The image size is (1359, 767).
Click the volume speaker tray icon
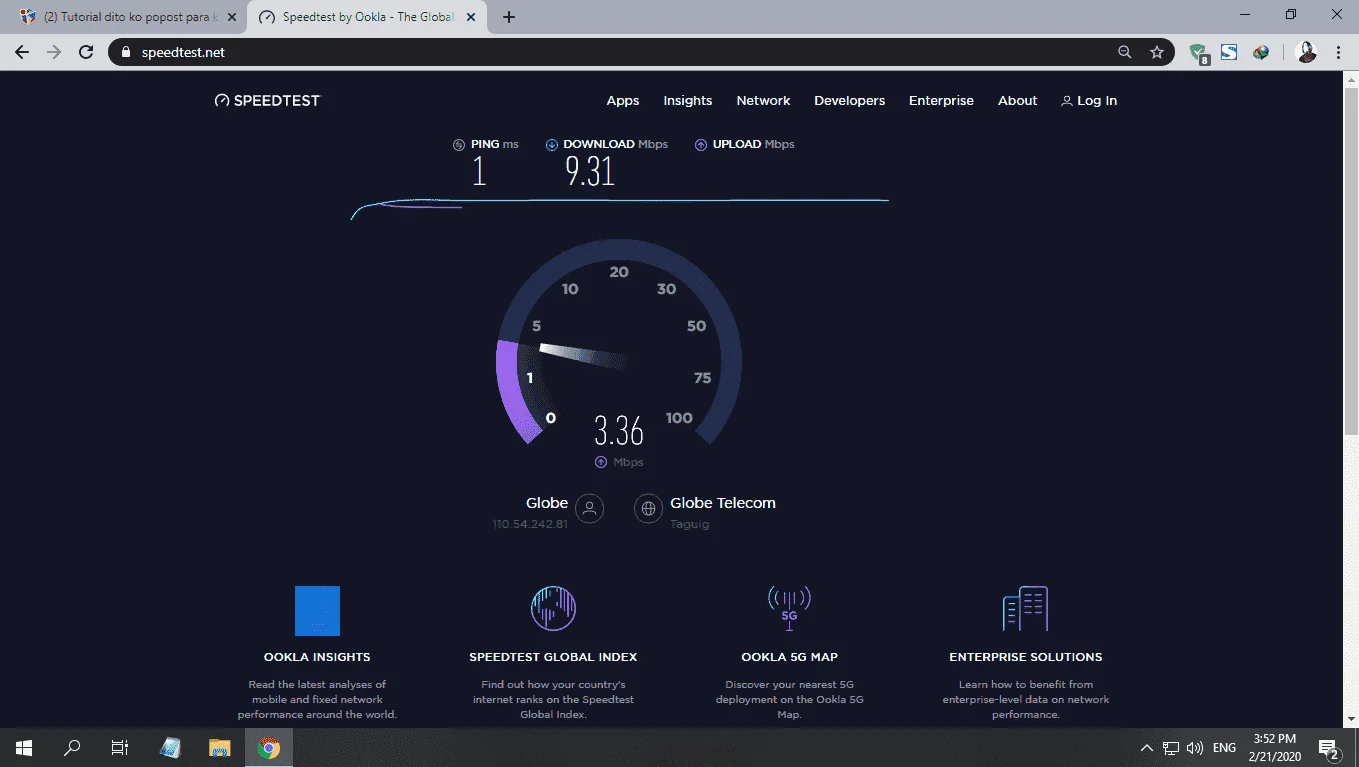1195,748
